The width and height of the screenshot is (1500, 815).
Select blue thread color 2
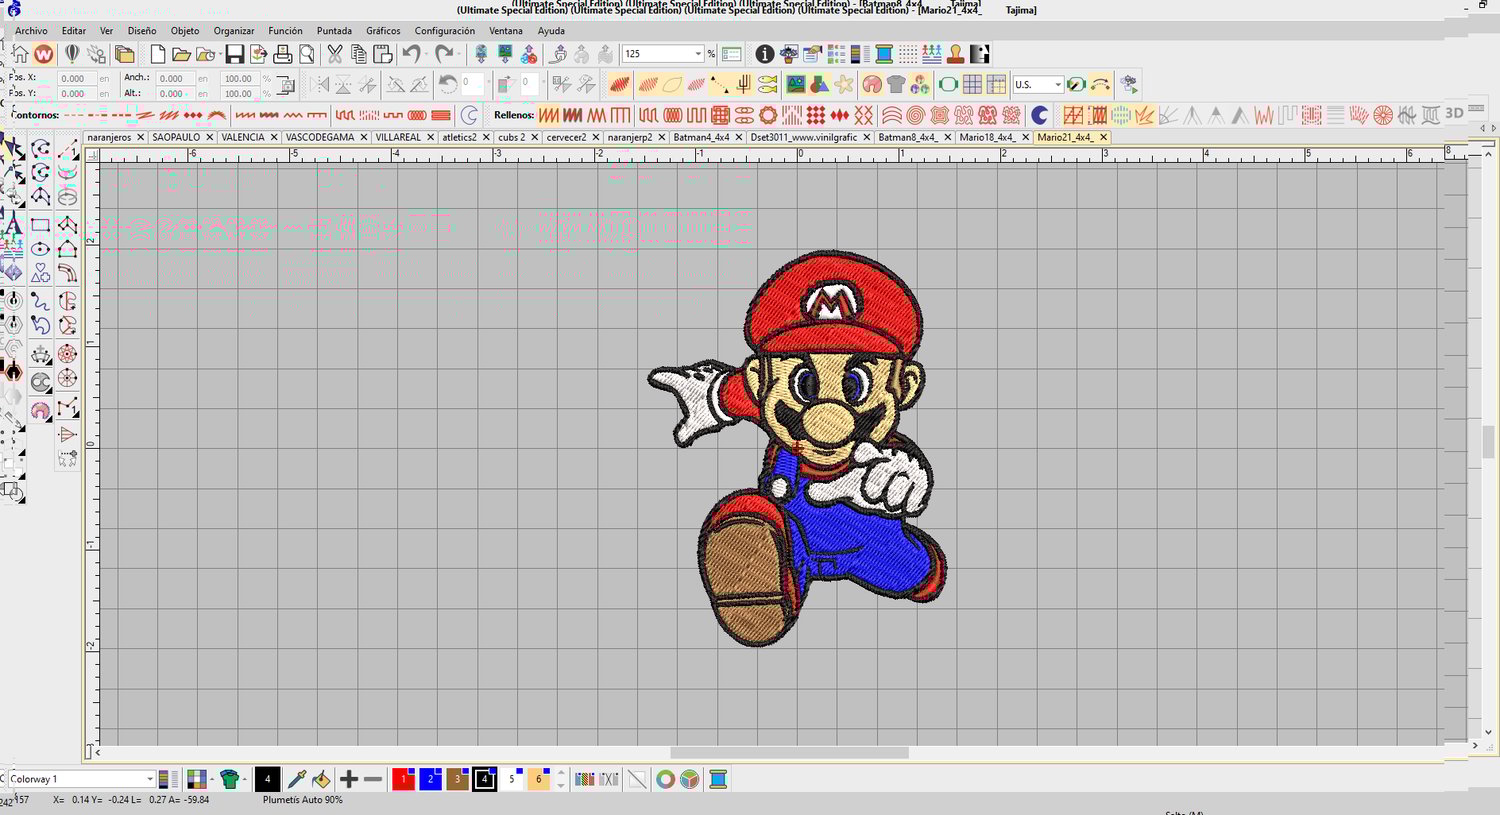click(431, 779)
